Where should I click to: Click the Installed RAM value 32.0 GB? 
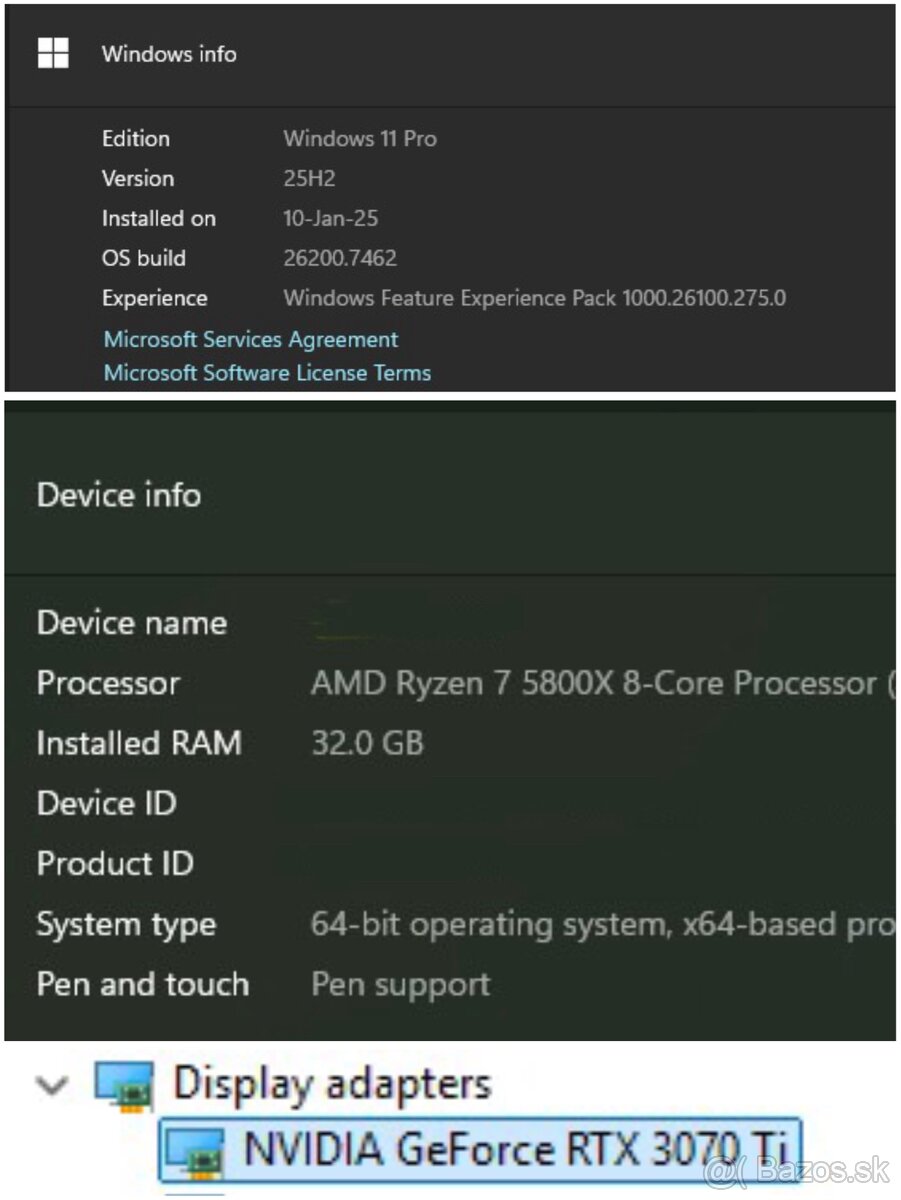(369, 743)
